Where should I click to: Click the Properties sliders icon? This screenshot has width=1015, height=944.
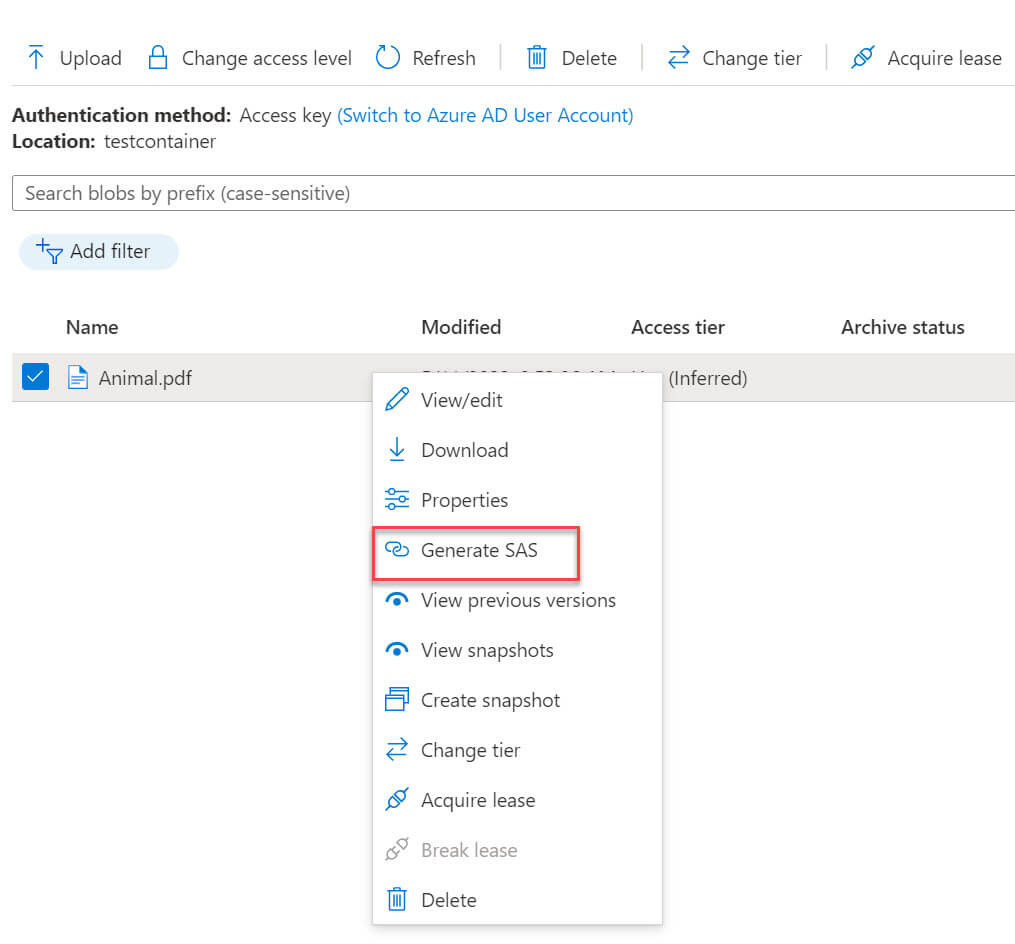(x=398, y=500)
